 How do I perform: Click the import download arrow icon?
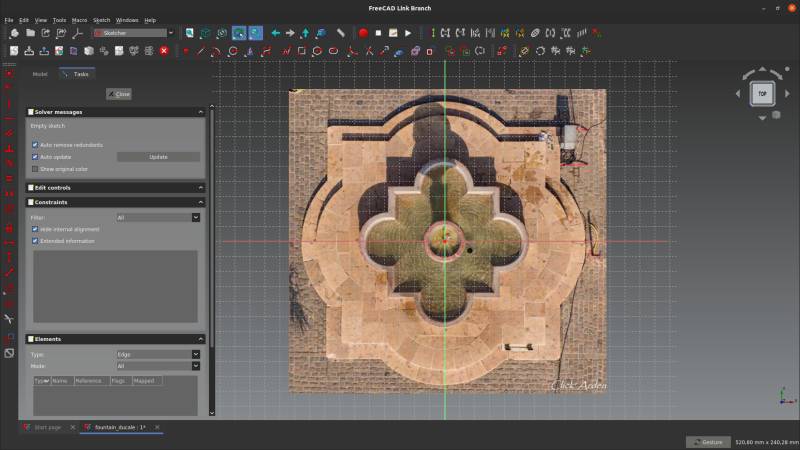29,51
